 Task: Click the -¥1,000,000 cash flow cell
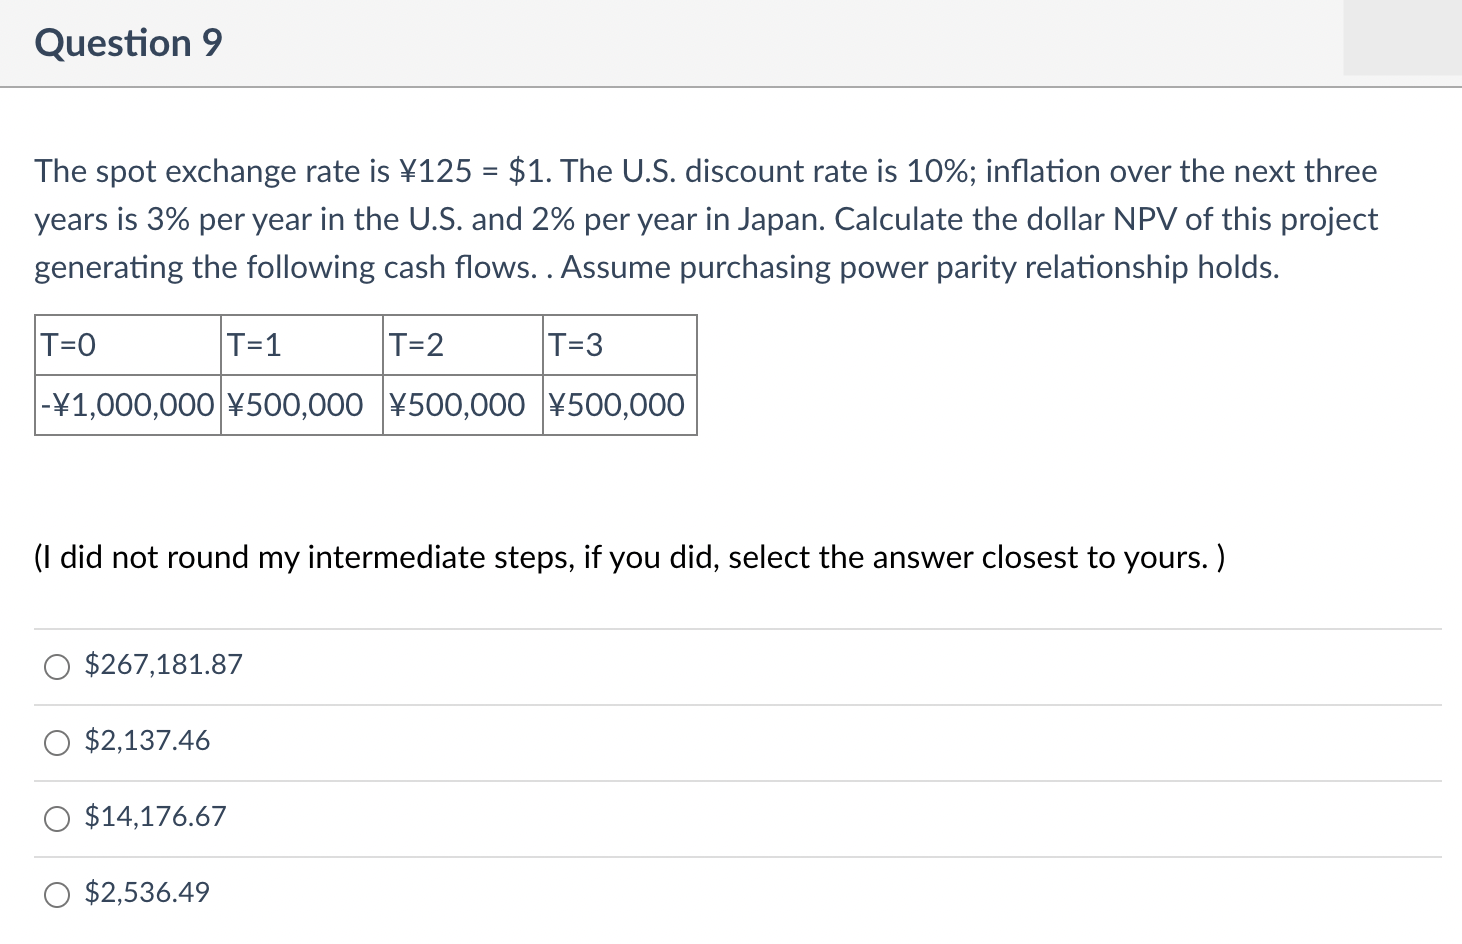127,405
